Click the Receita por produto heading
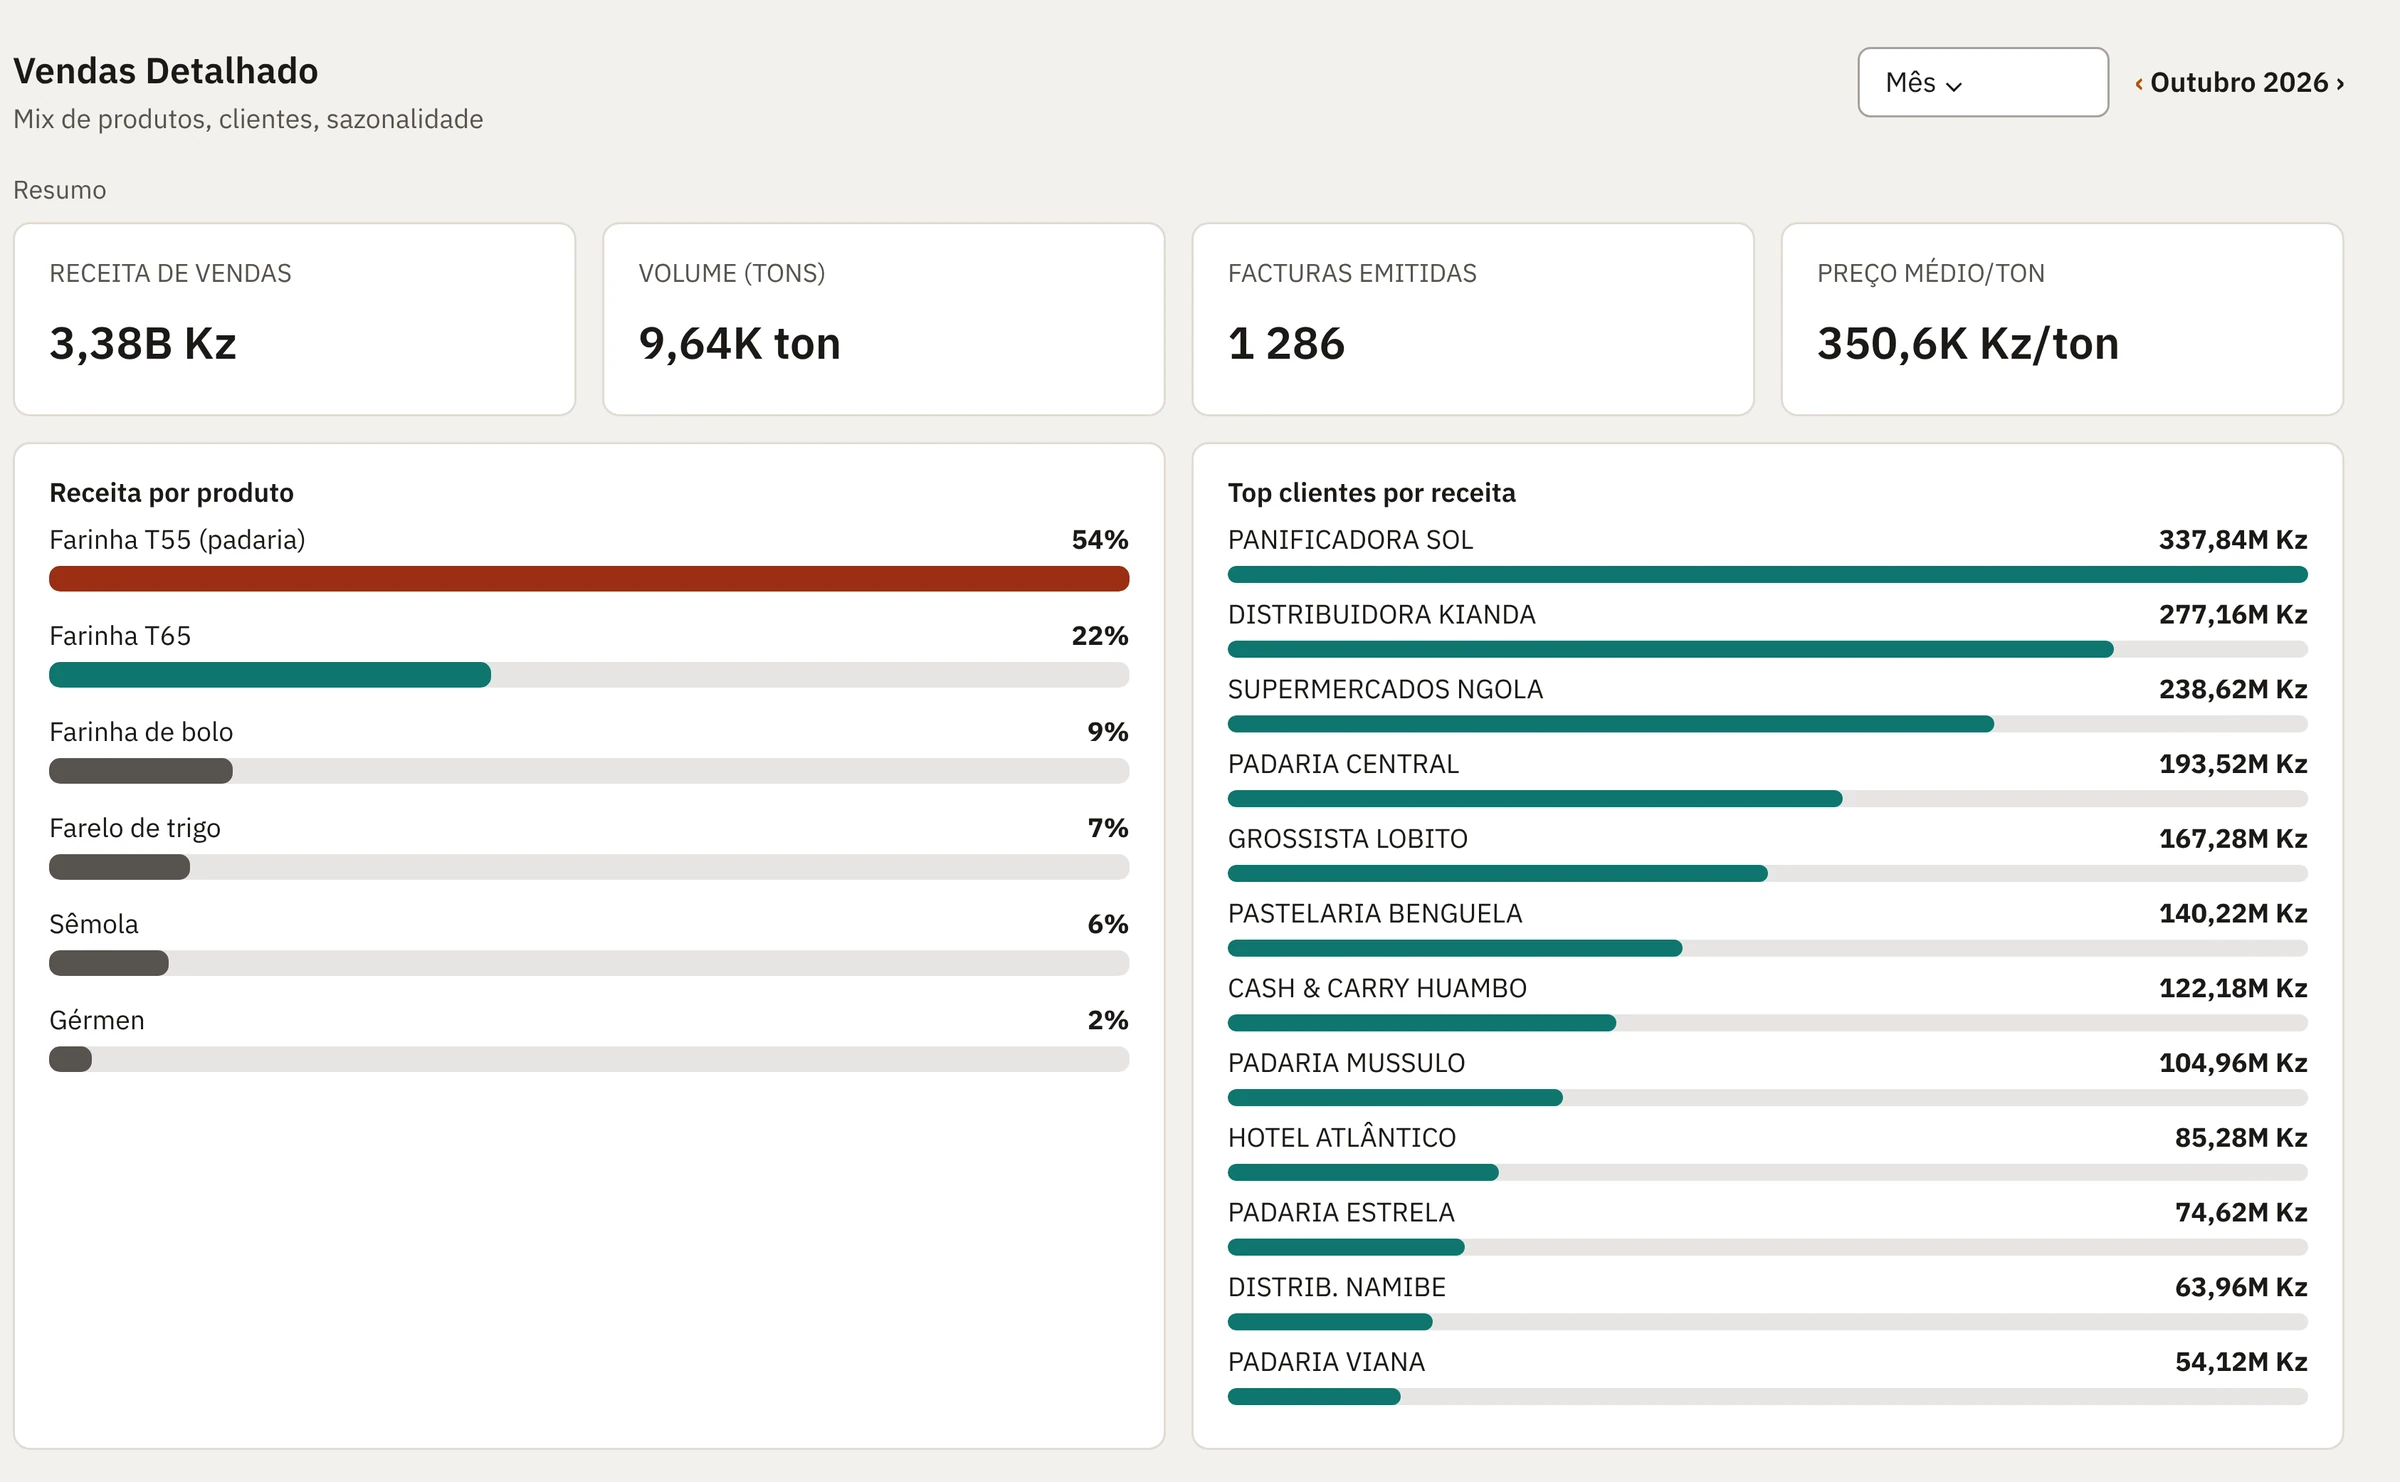Screen dimensions: 2400x1482 pos(171,493)
